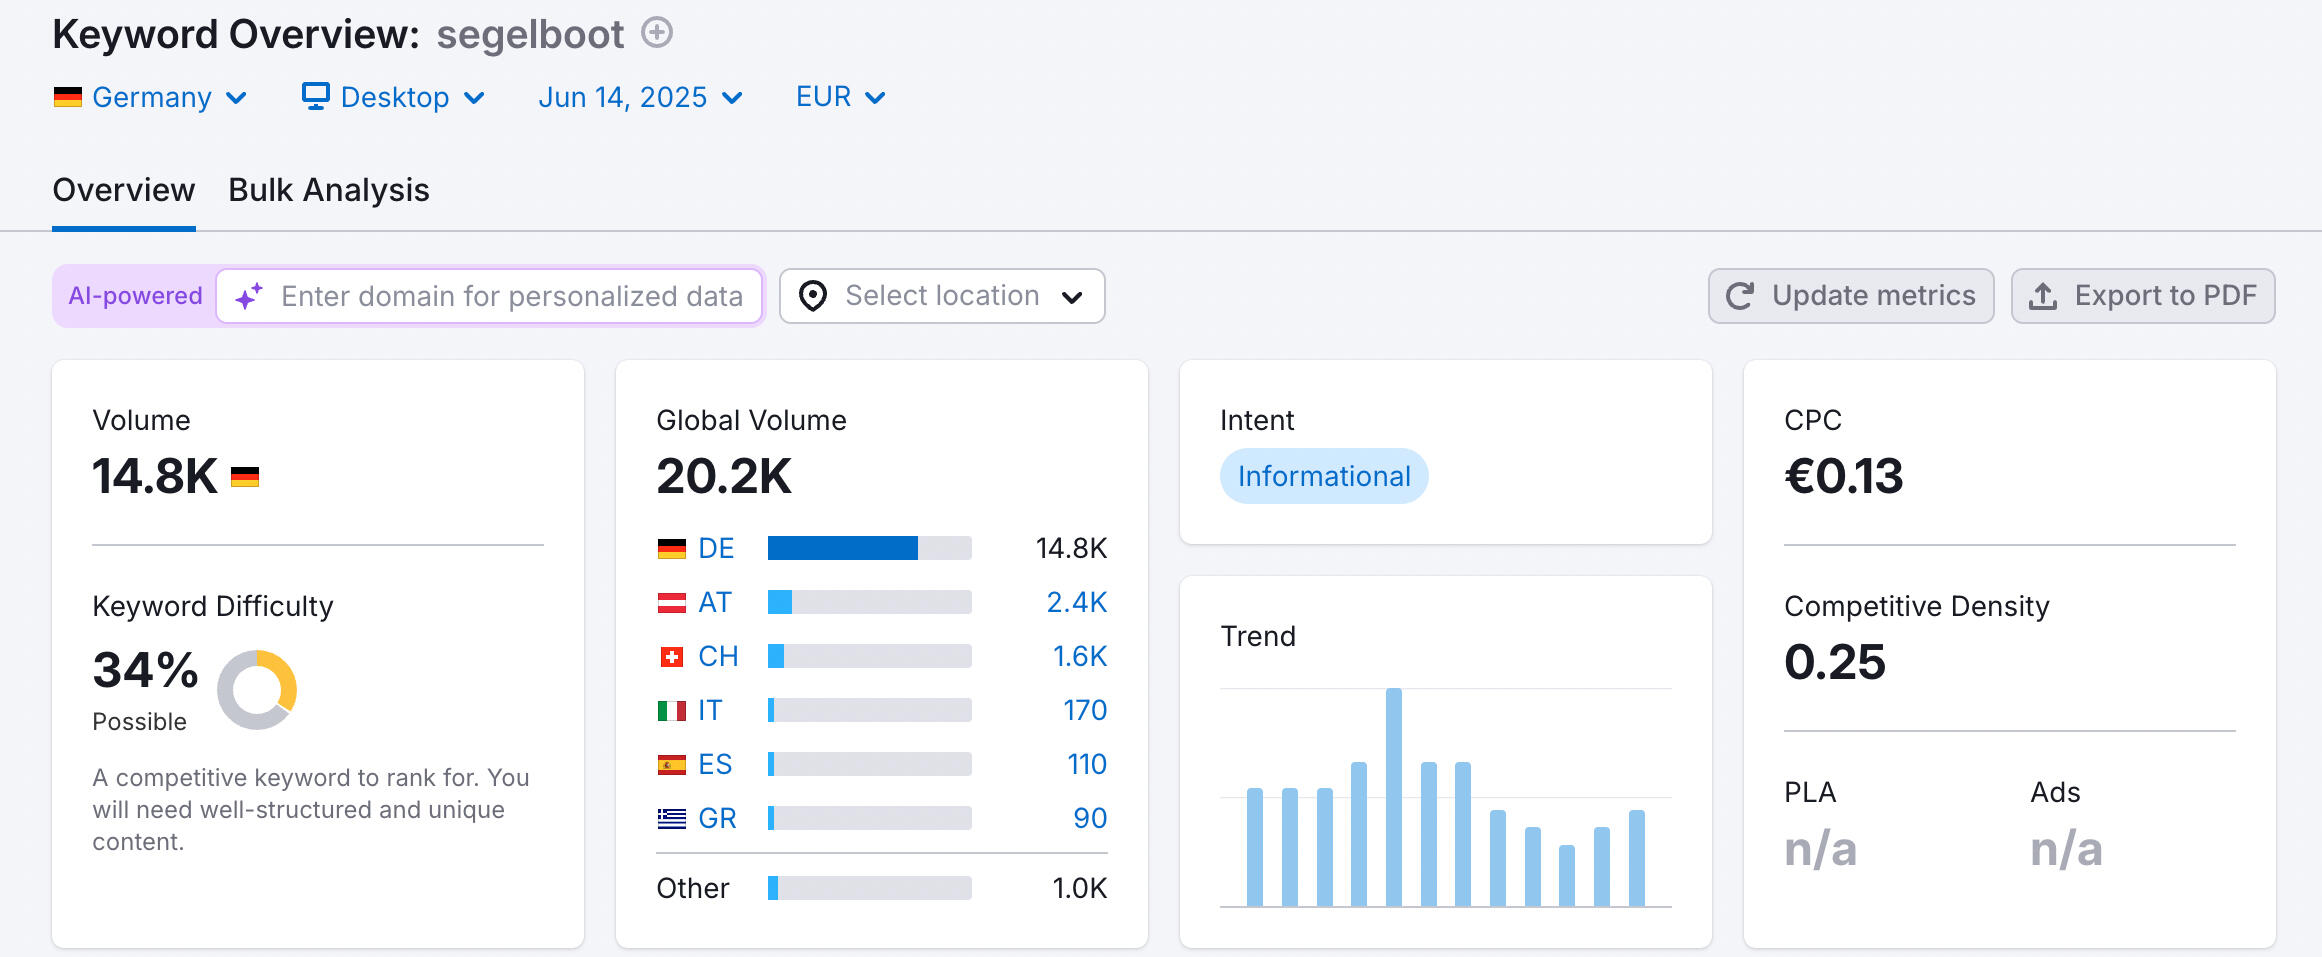
Task: Click the AI sparkle icon in domain field
Action: click(249, 296)
